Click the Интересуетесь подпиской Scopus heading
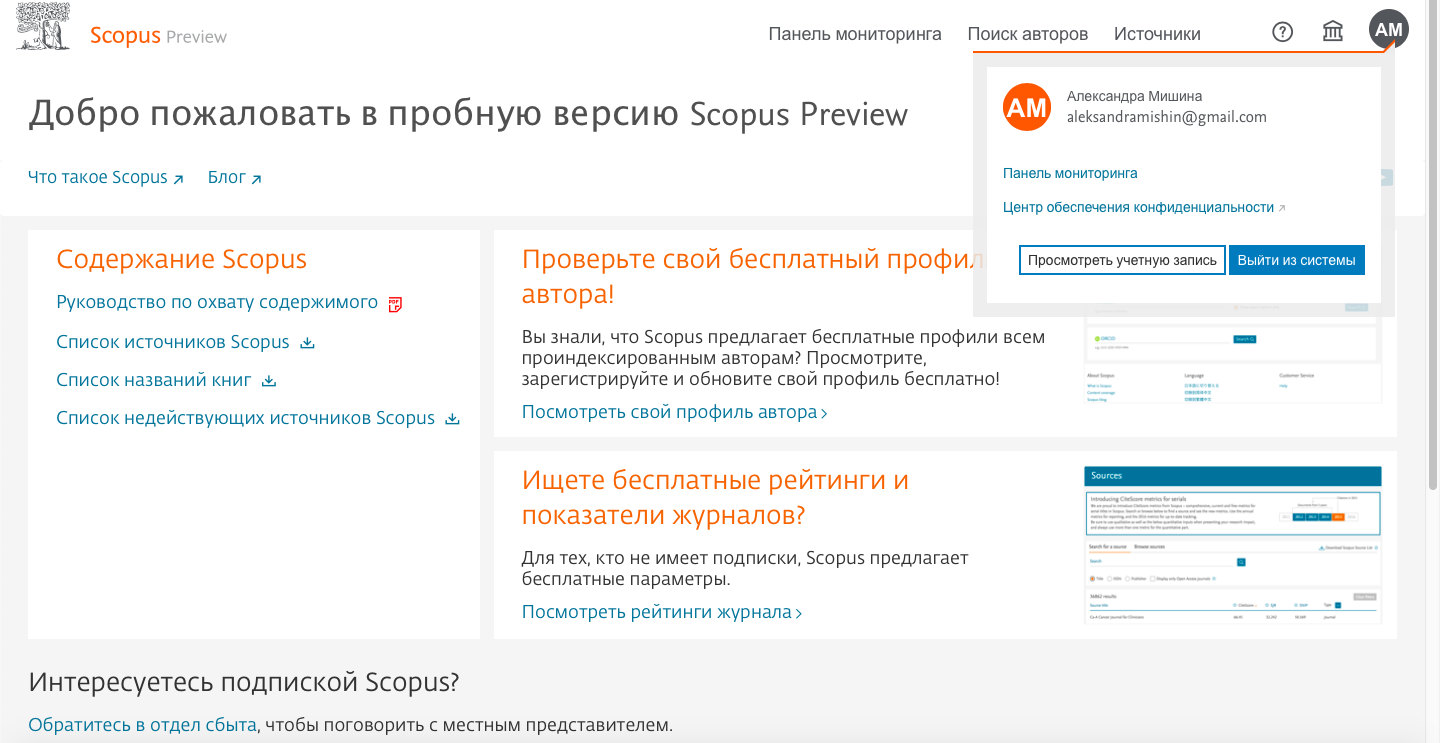The image size is (1440, 743). pyautogui.click(x=243, y=683)
